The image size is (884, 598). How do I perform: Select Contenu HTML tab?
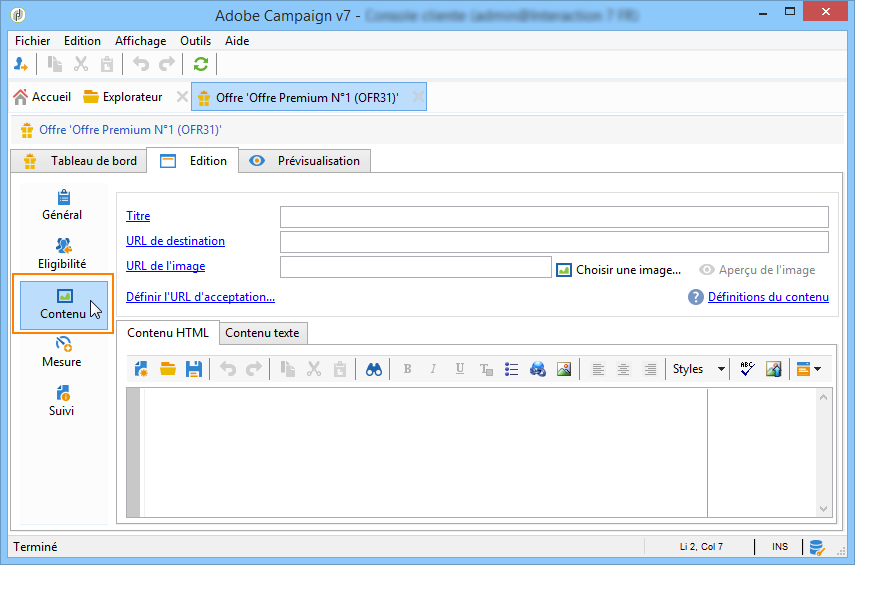point(168,333)
